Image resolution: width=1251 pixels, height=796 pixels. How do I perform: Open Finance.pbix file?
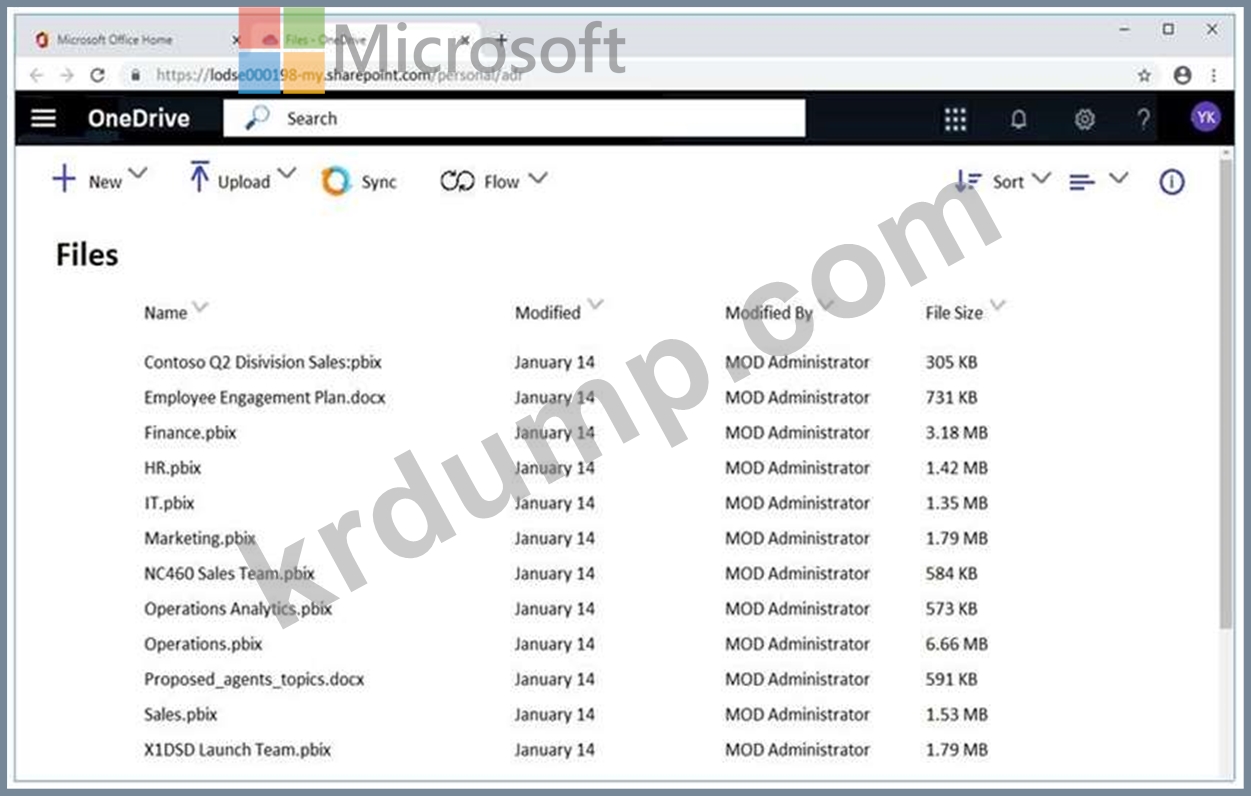(190, 433)
